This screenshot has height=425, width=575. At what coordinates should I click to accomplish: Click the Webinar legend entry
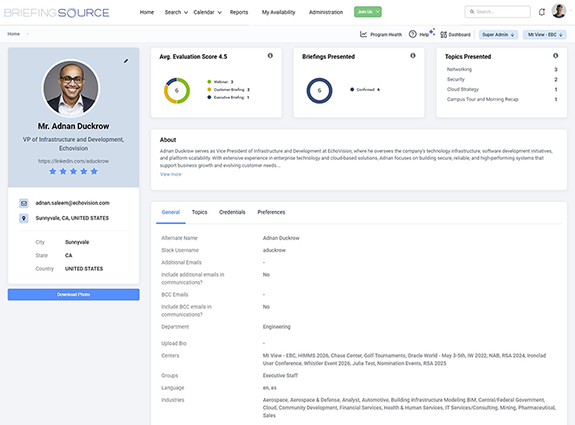(x=220, y=82)
